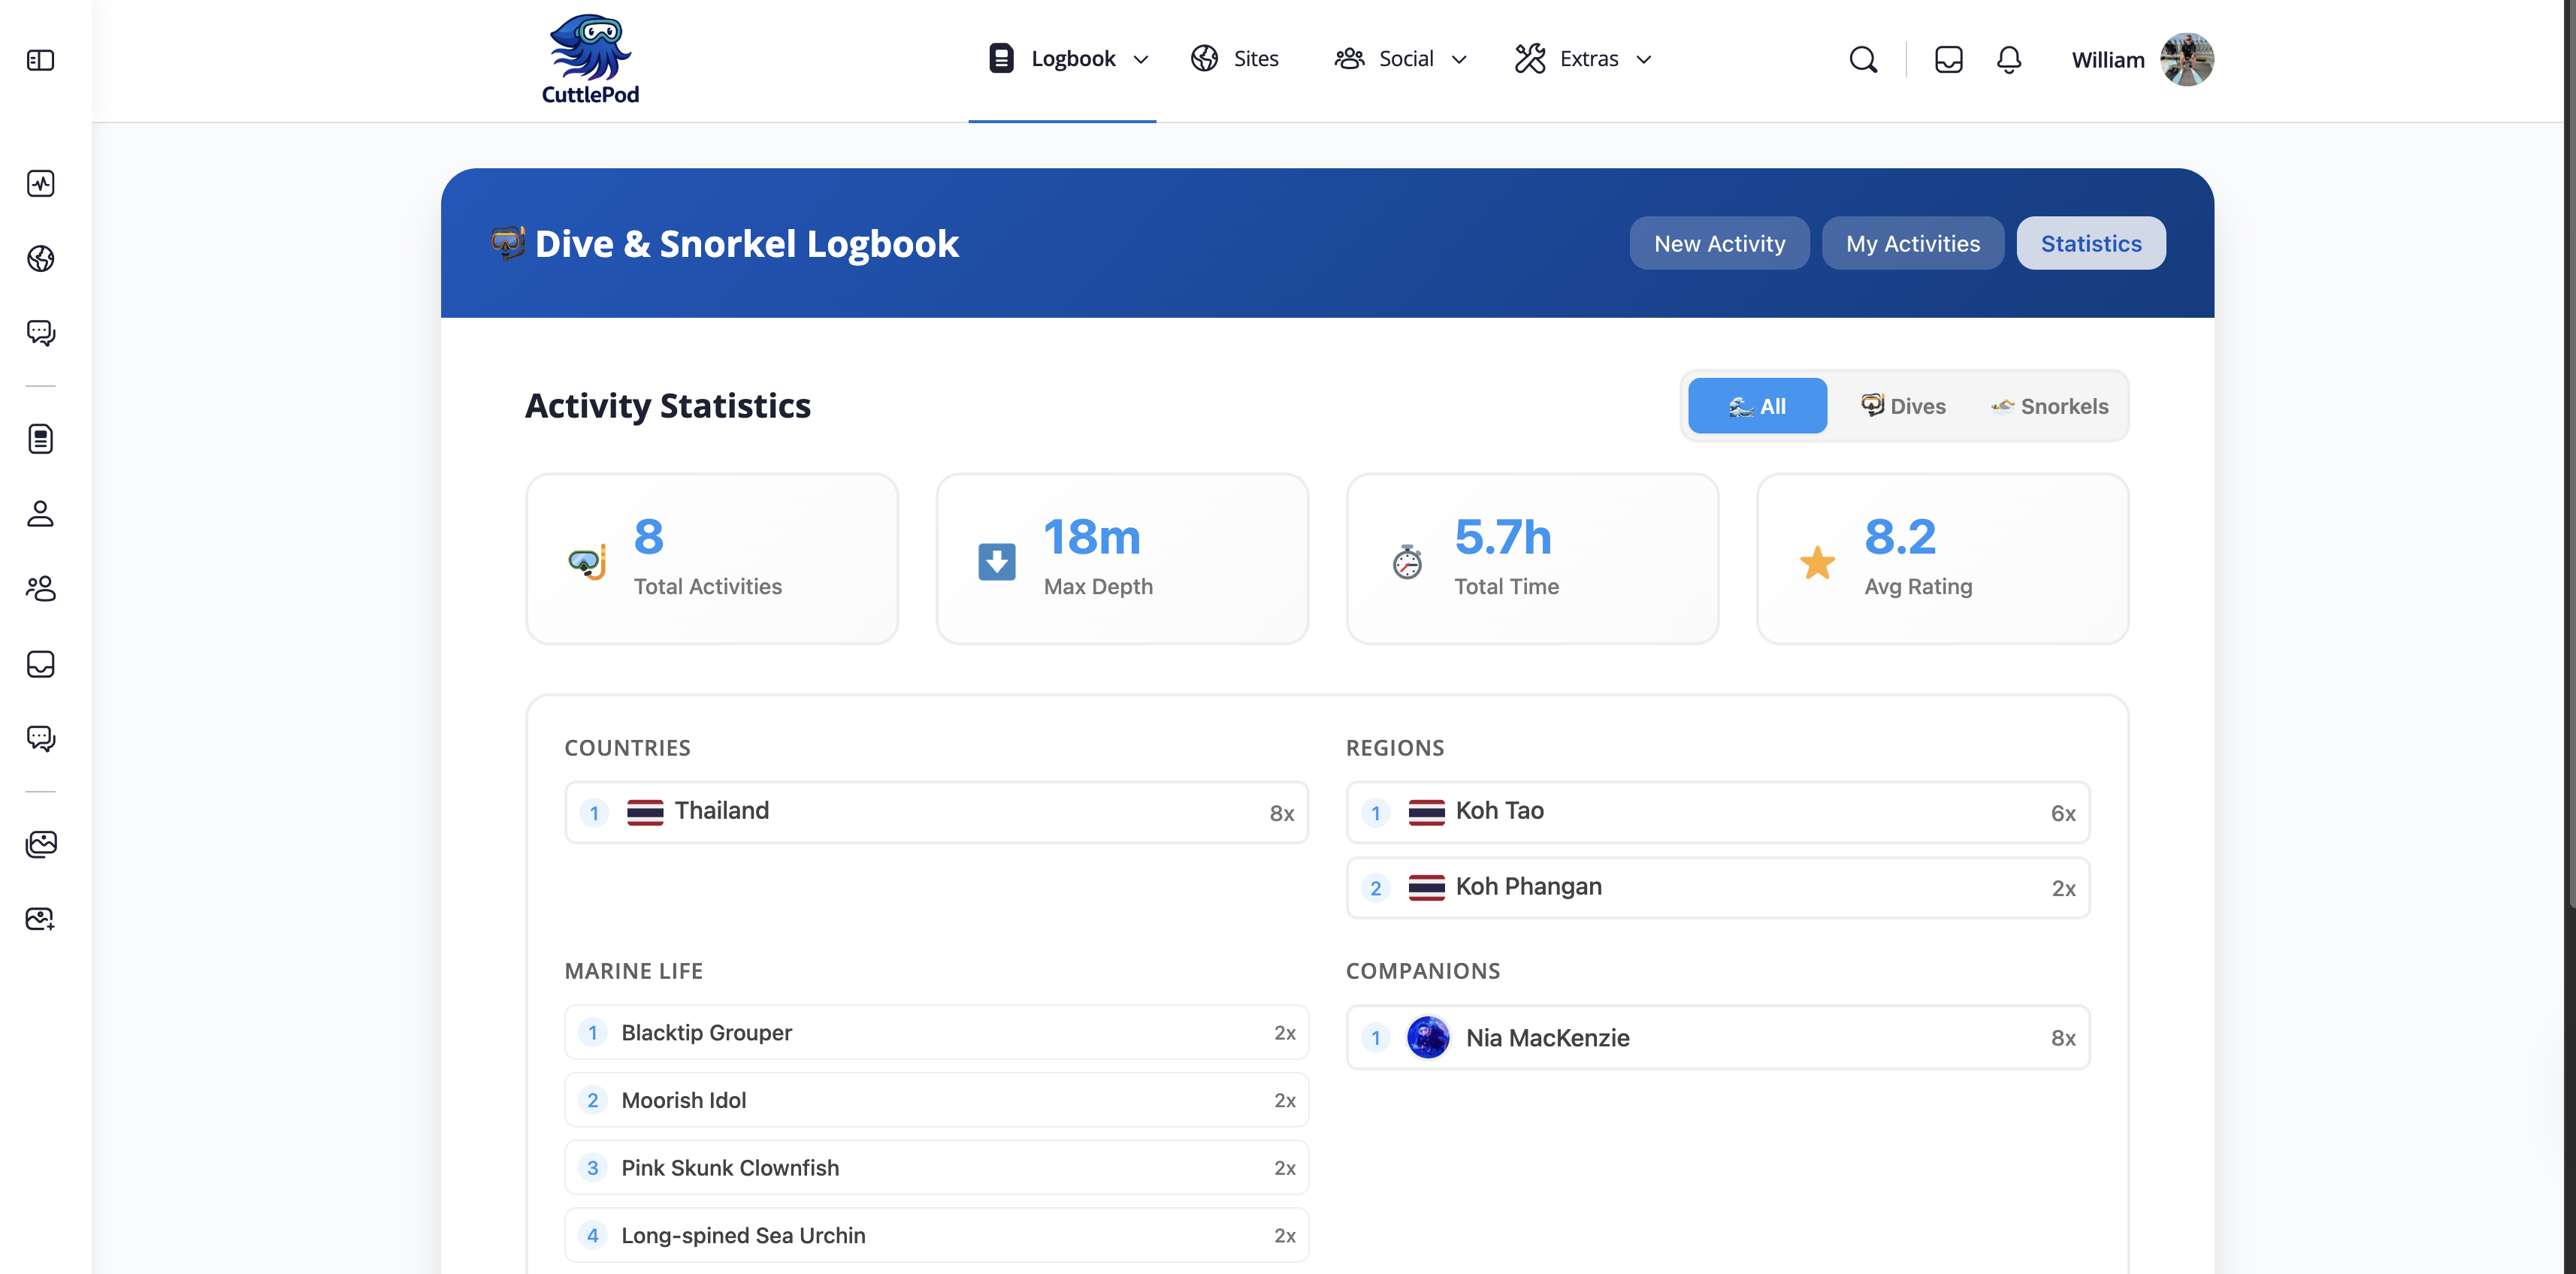The width and height of the screenshot is (2576, 1274).
Task: Open the globe sites sidebar icon
Action: tap(40, 258)
